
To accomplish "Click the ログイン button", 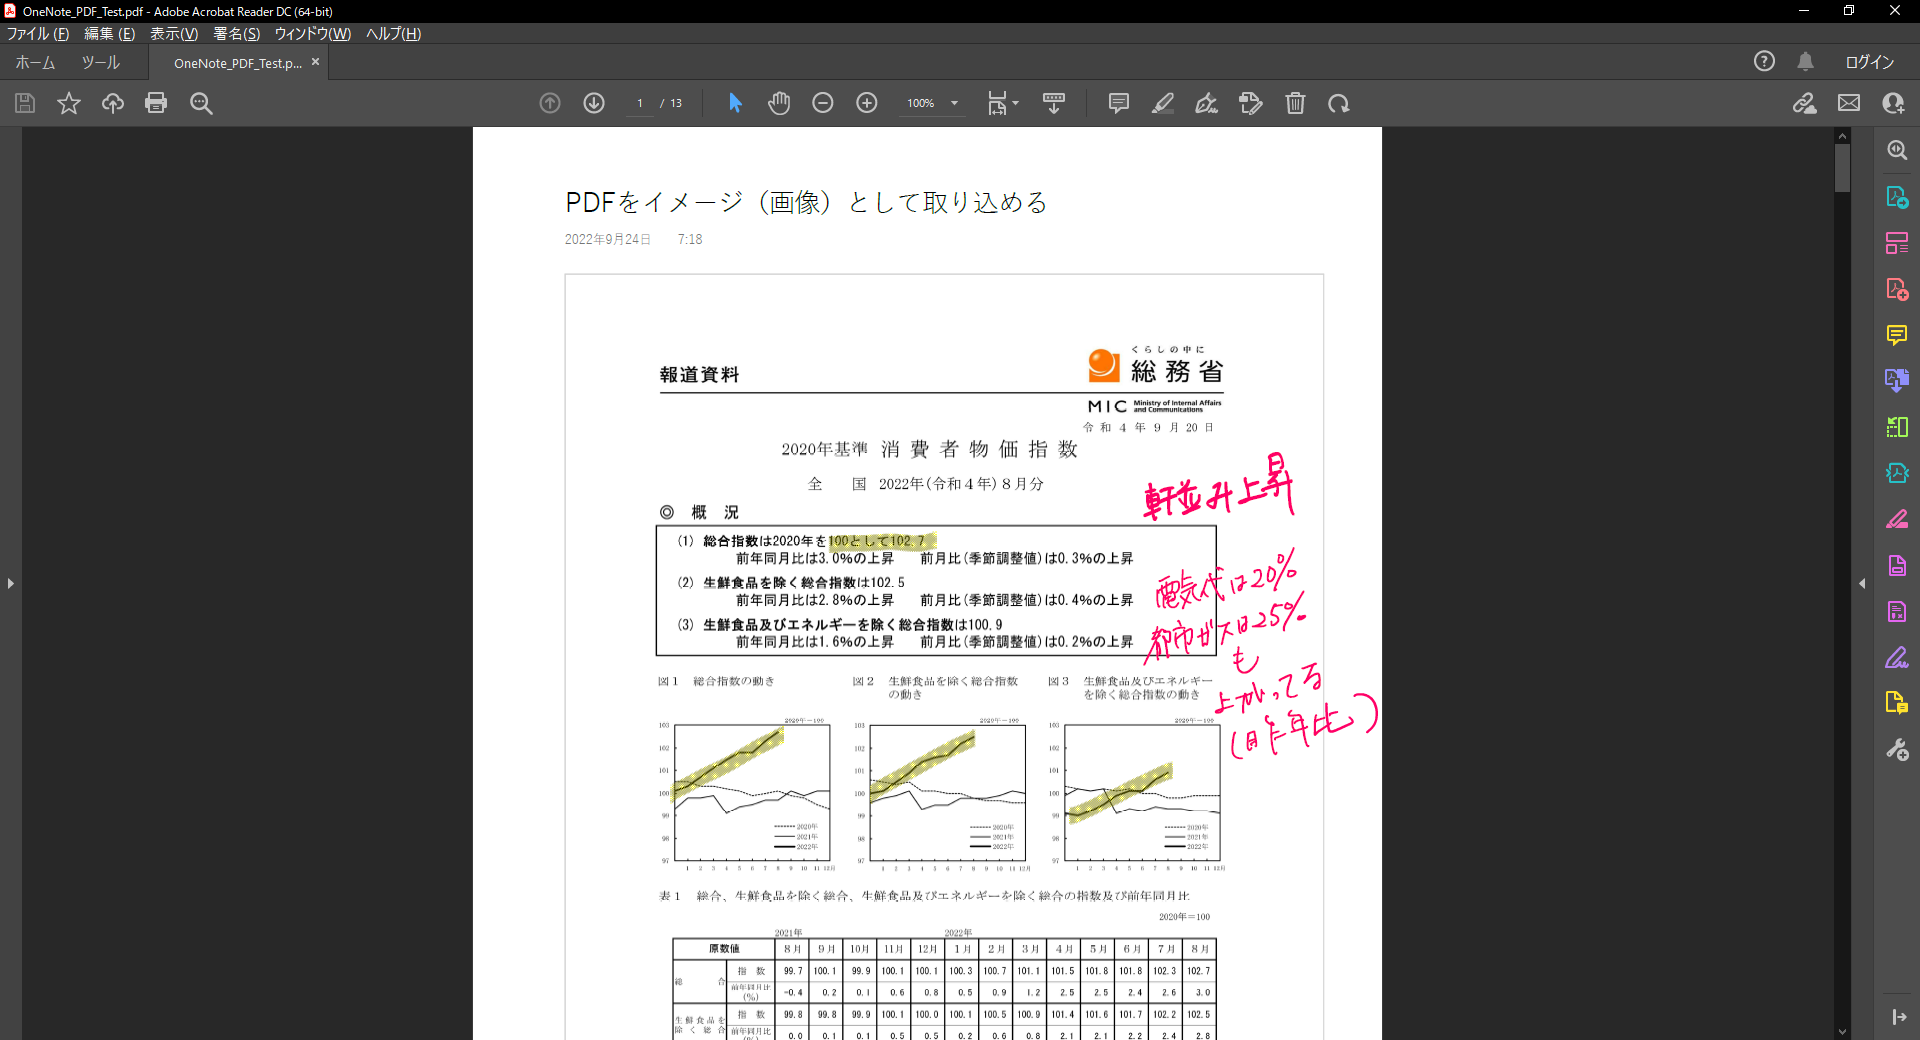I will coord(1871,61).
